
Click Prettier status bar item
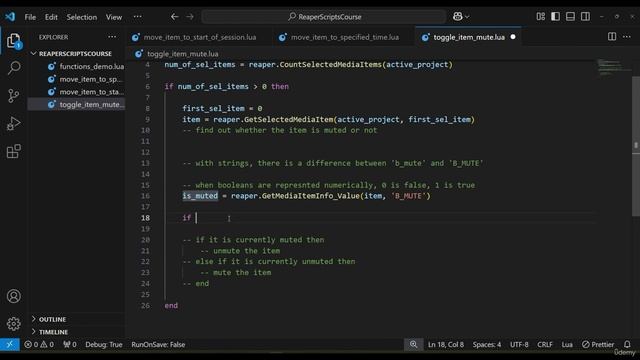[x=598, y=344]
